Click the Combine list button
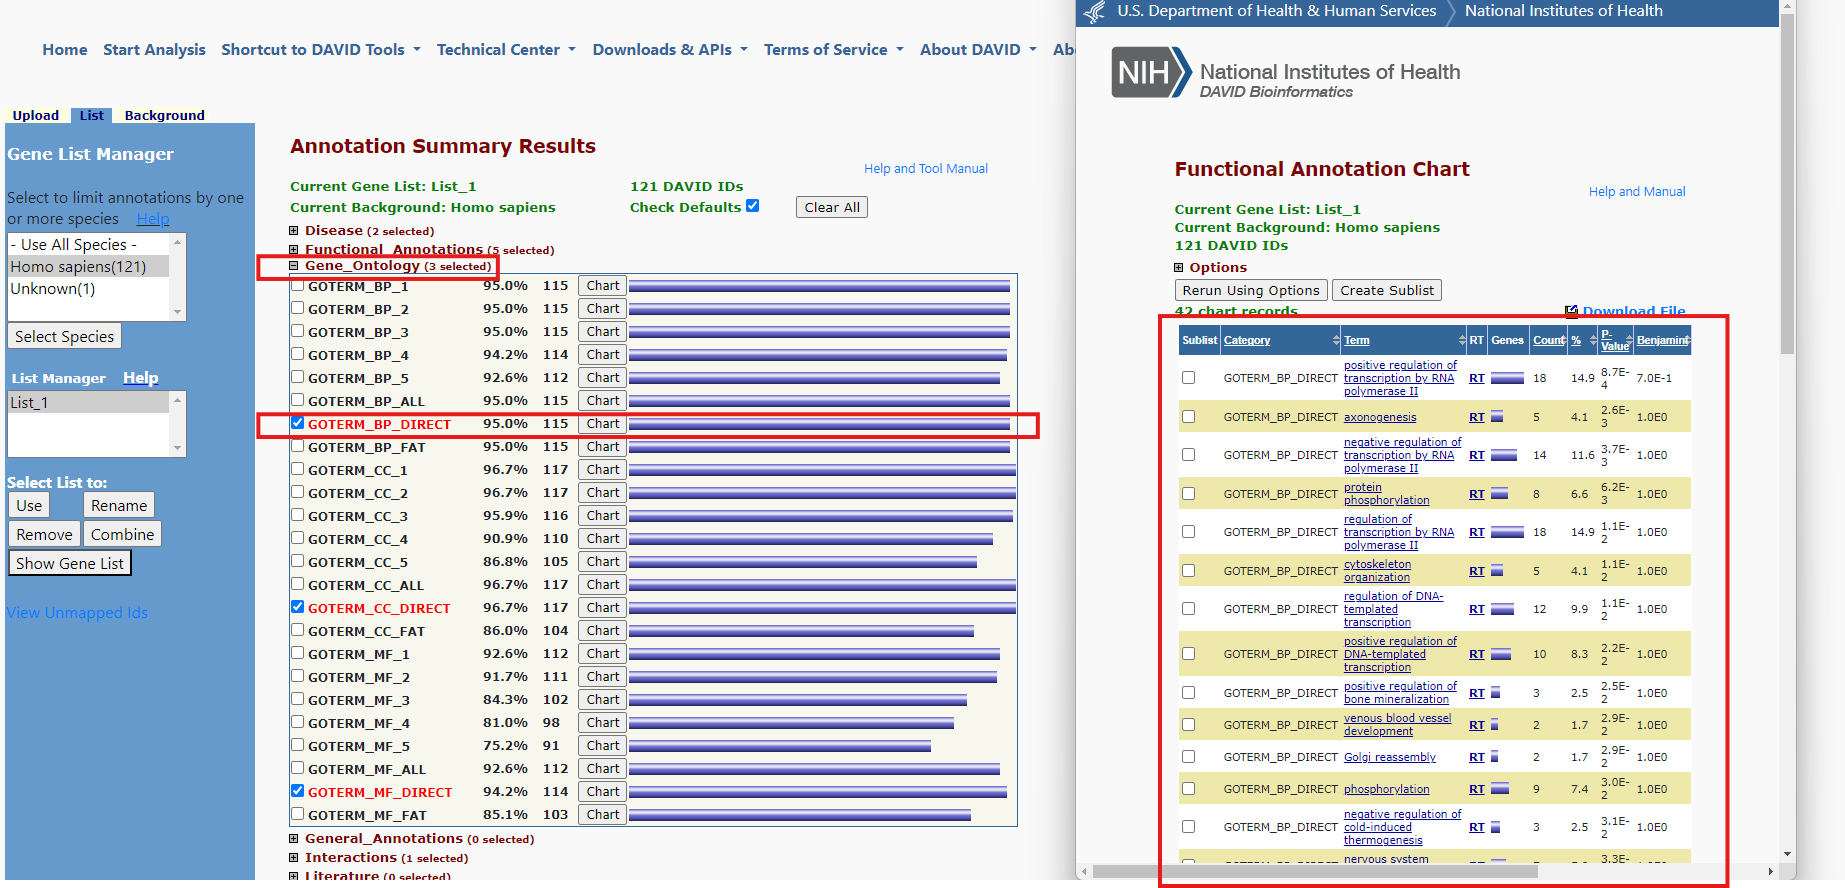Image resolution: width=1845 pixels, height=888 pixels. (122, 534)
